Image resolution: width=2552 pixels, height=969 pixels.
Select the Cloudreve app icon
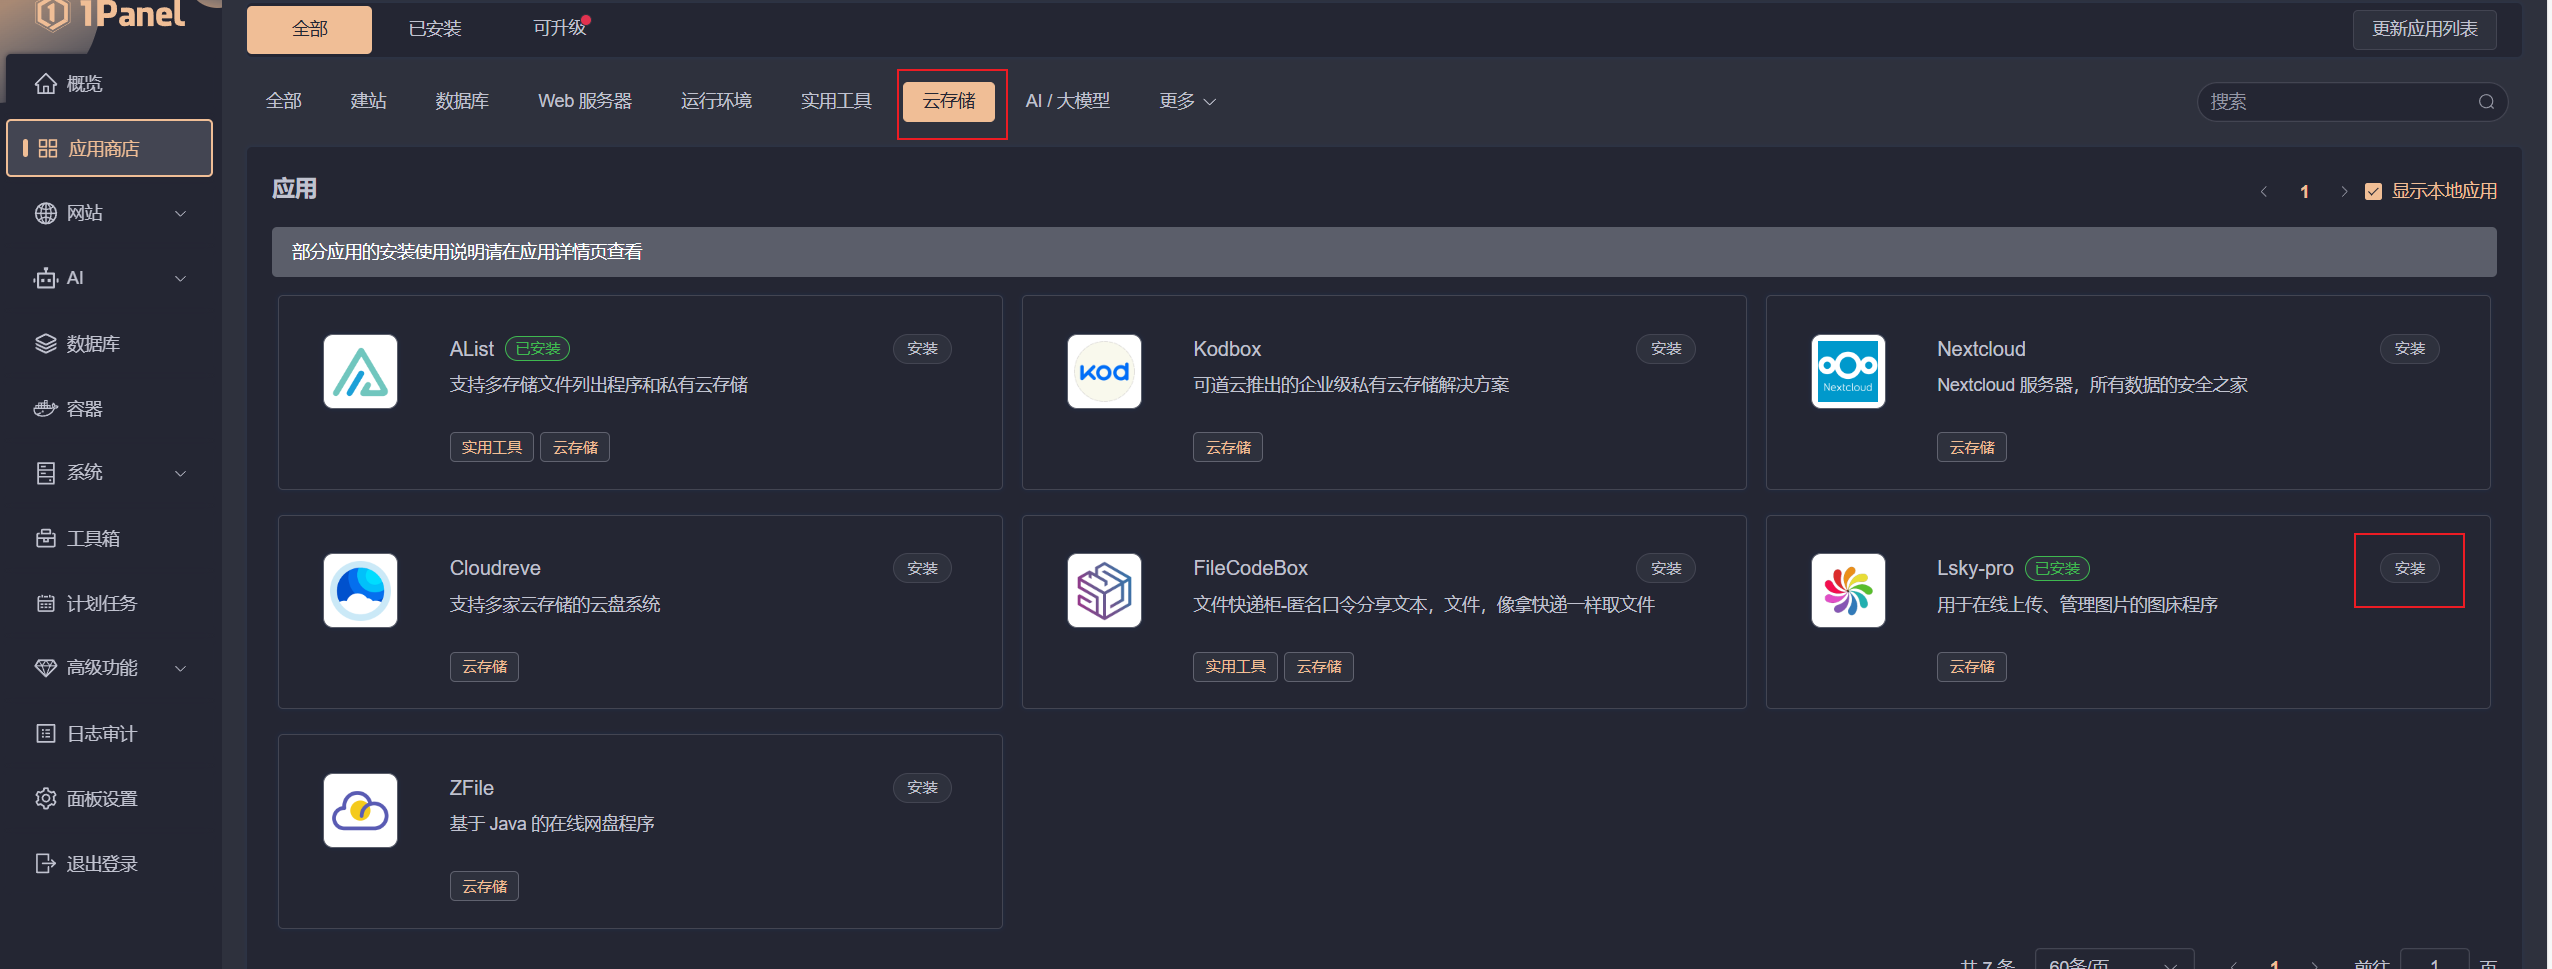[x=360, y=591]
